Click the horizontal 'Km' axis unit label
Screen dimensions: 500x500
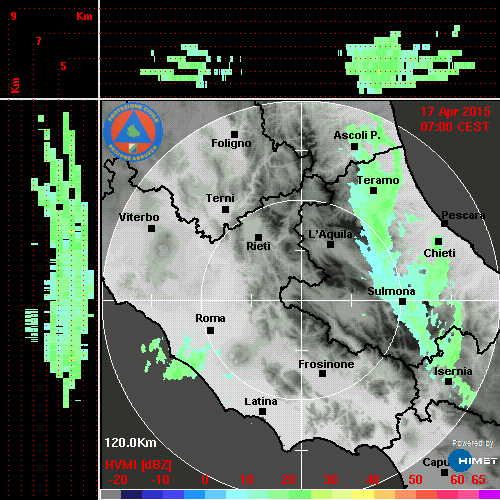84,16
